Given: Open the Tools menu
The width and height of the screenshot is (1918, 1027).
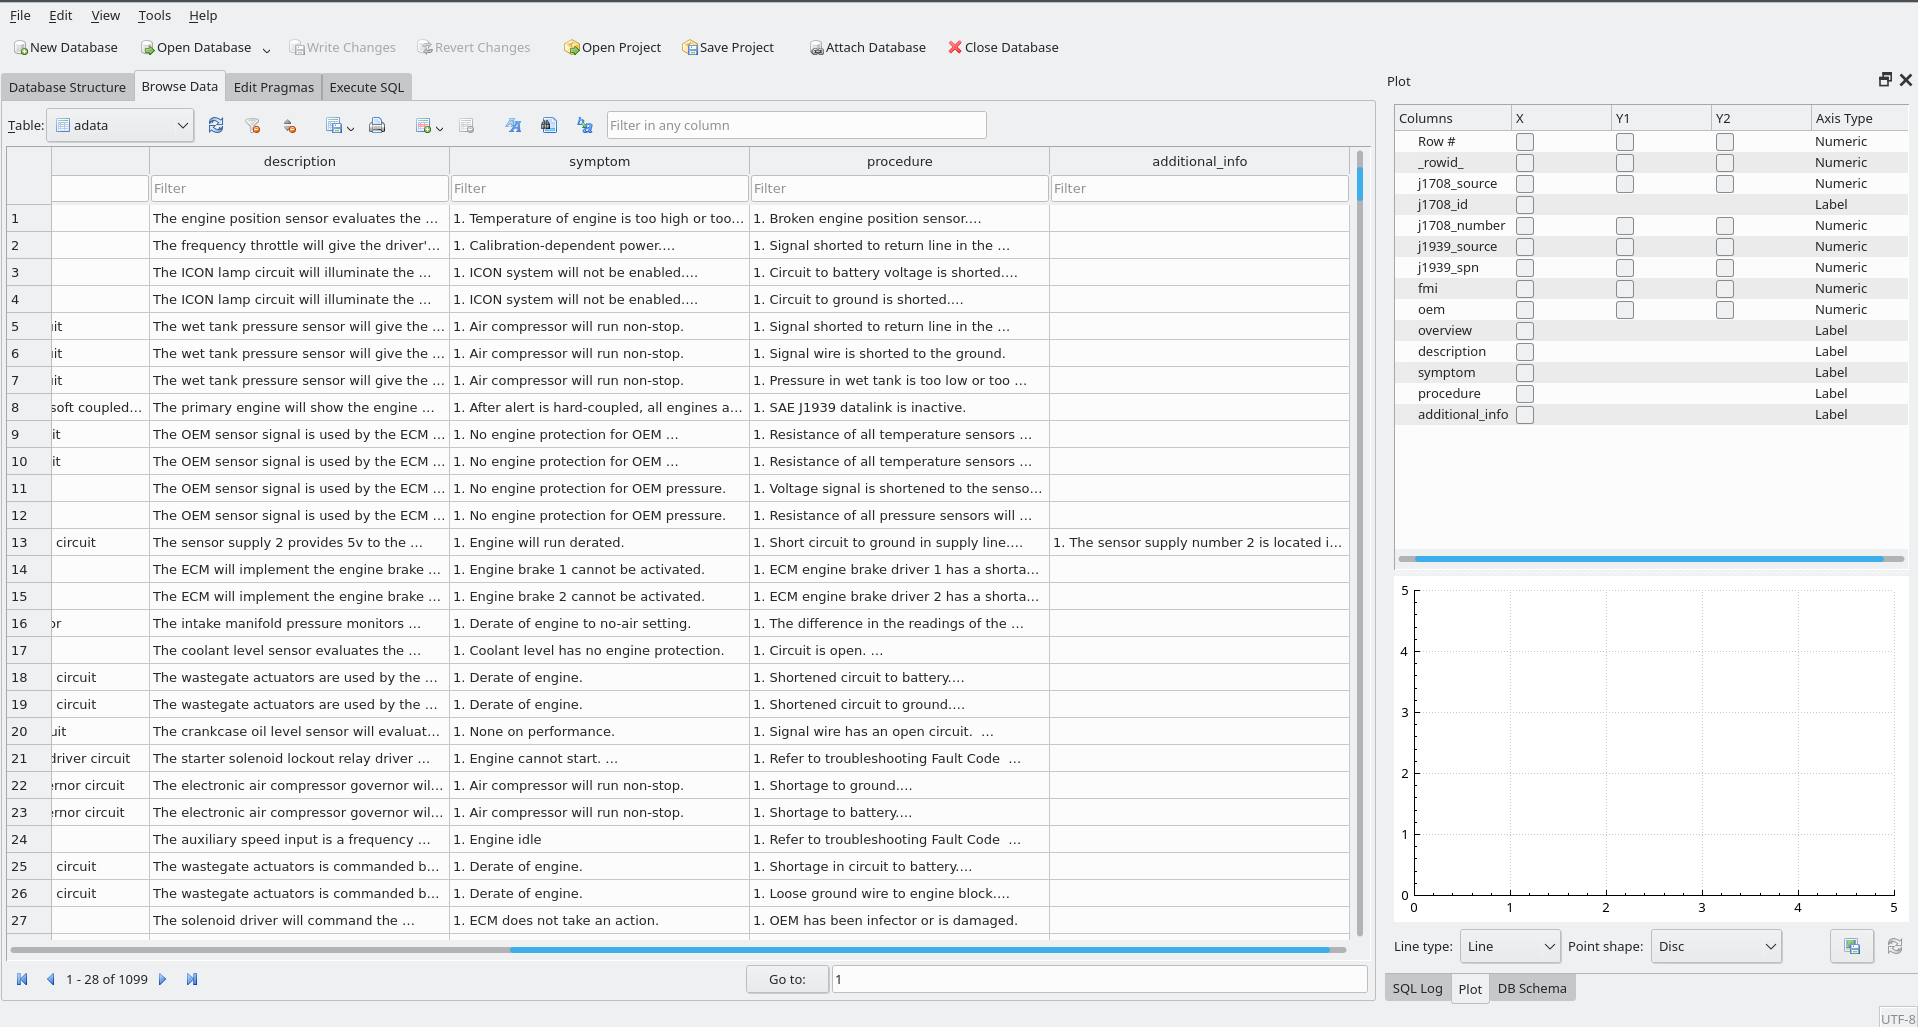Looking at the screenshot, I should coord(154,15).
